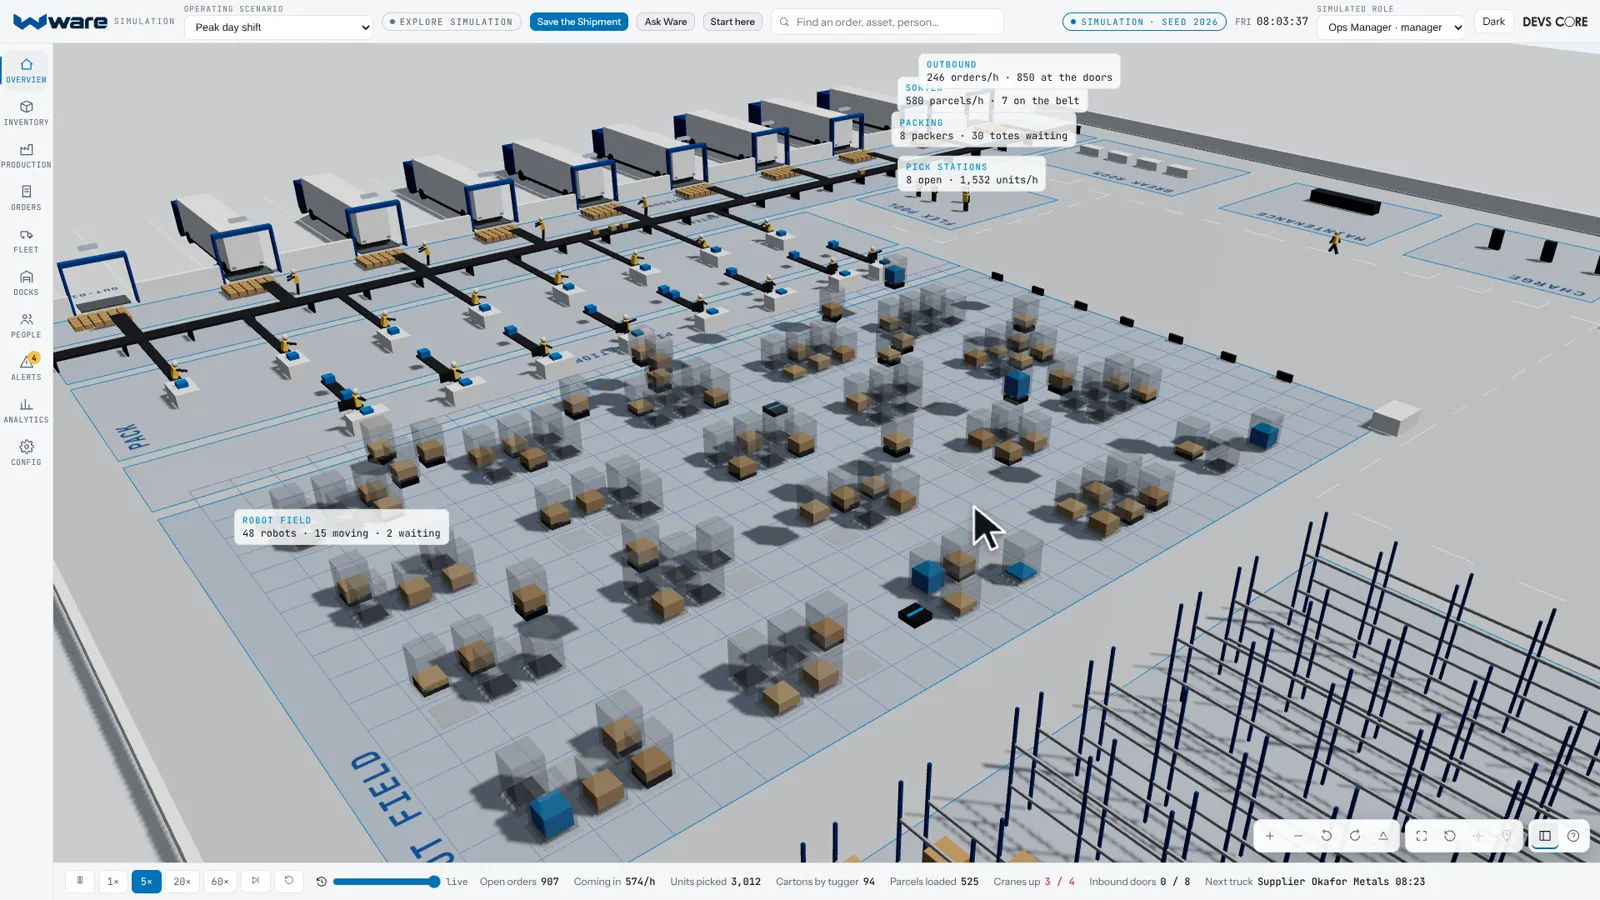Open the People section in sidebar
The image size is (1600, 900).
(26, 325)
